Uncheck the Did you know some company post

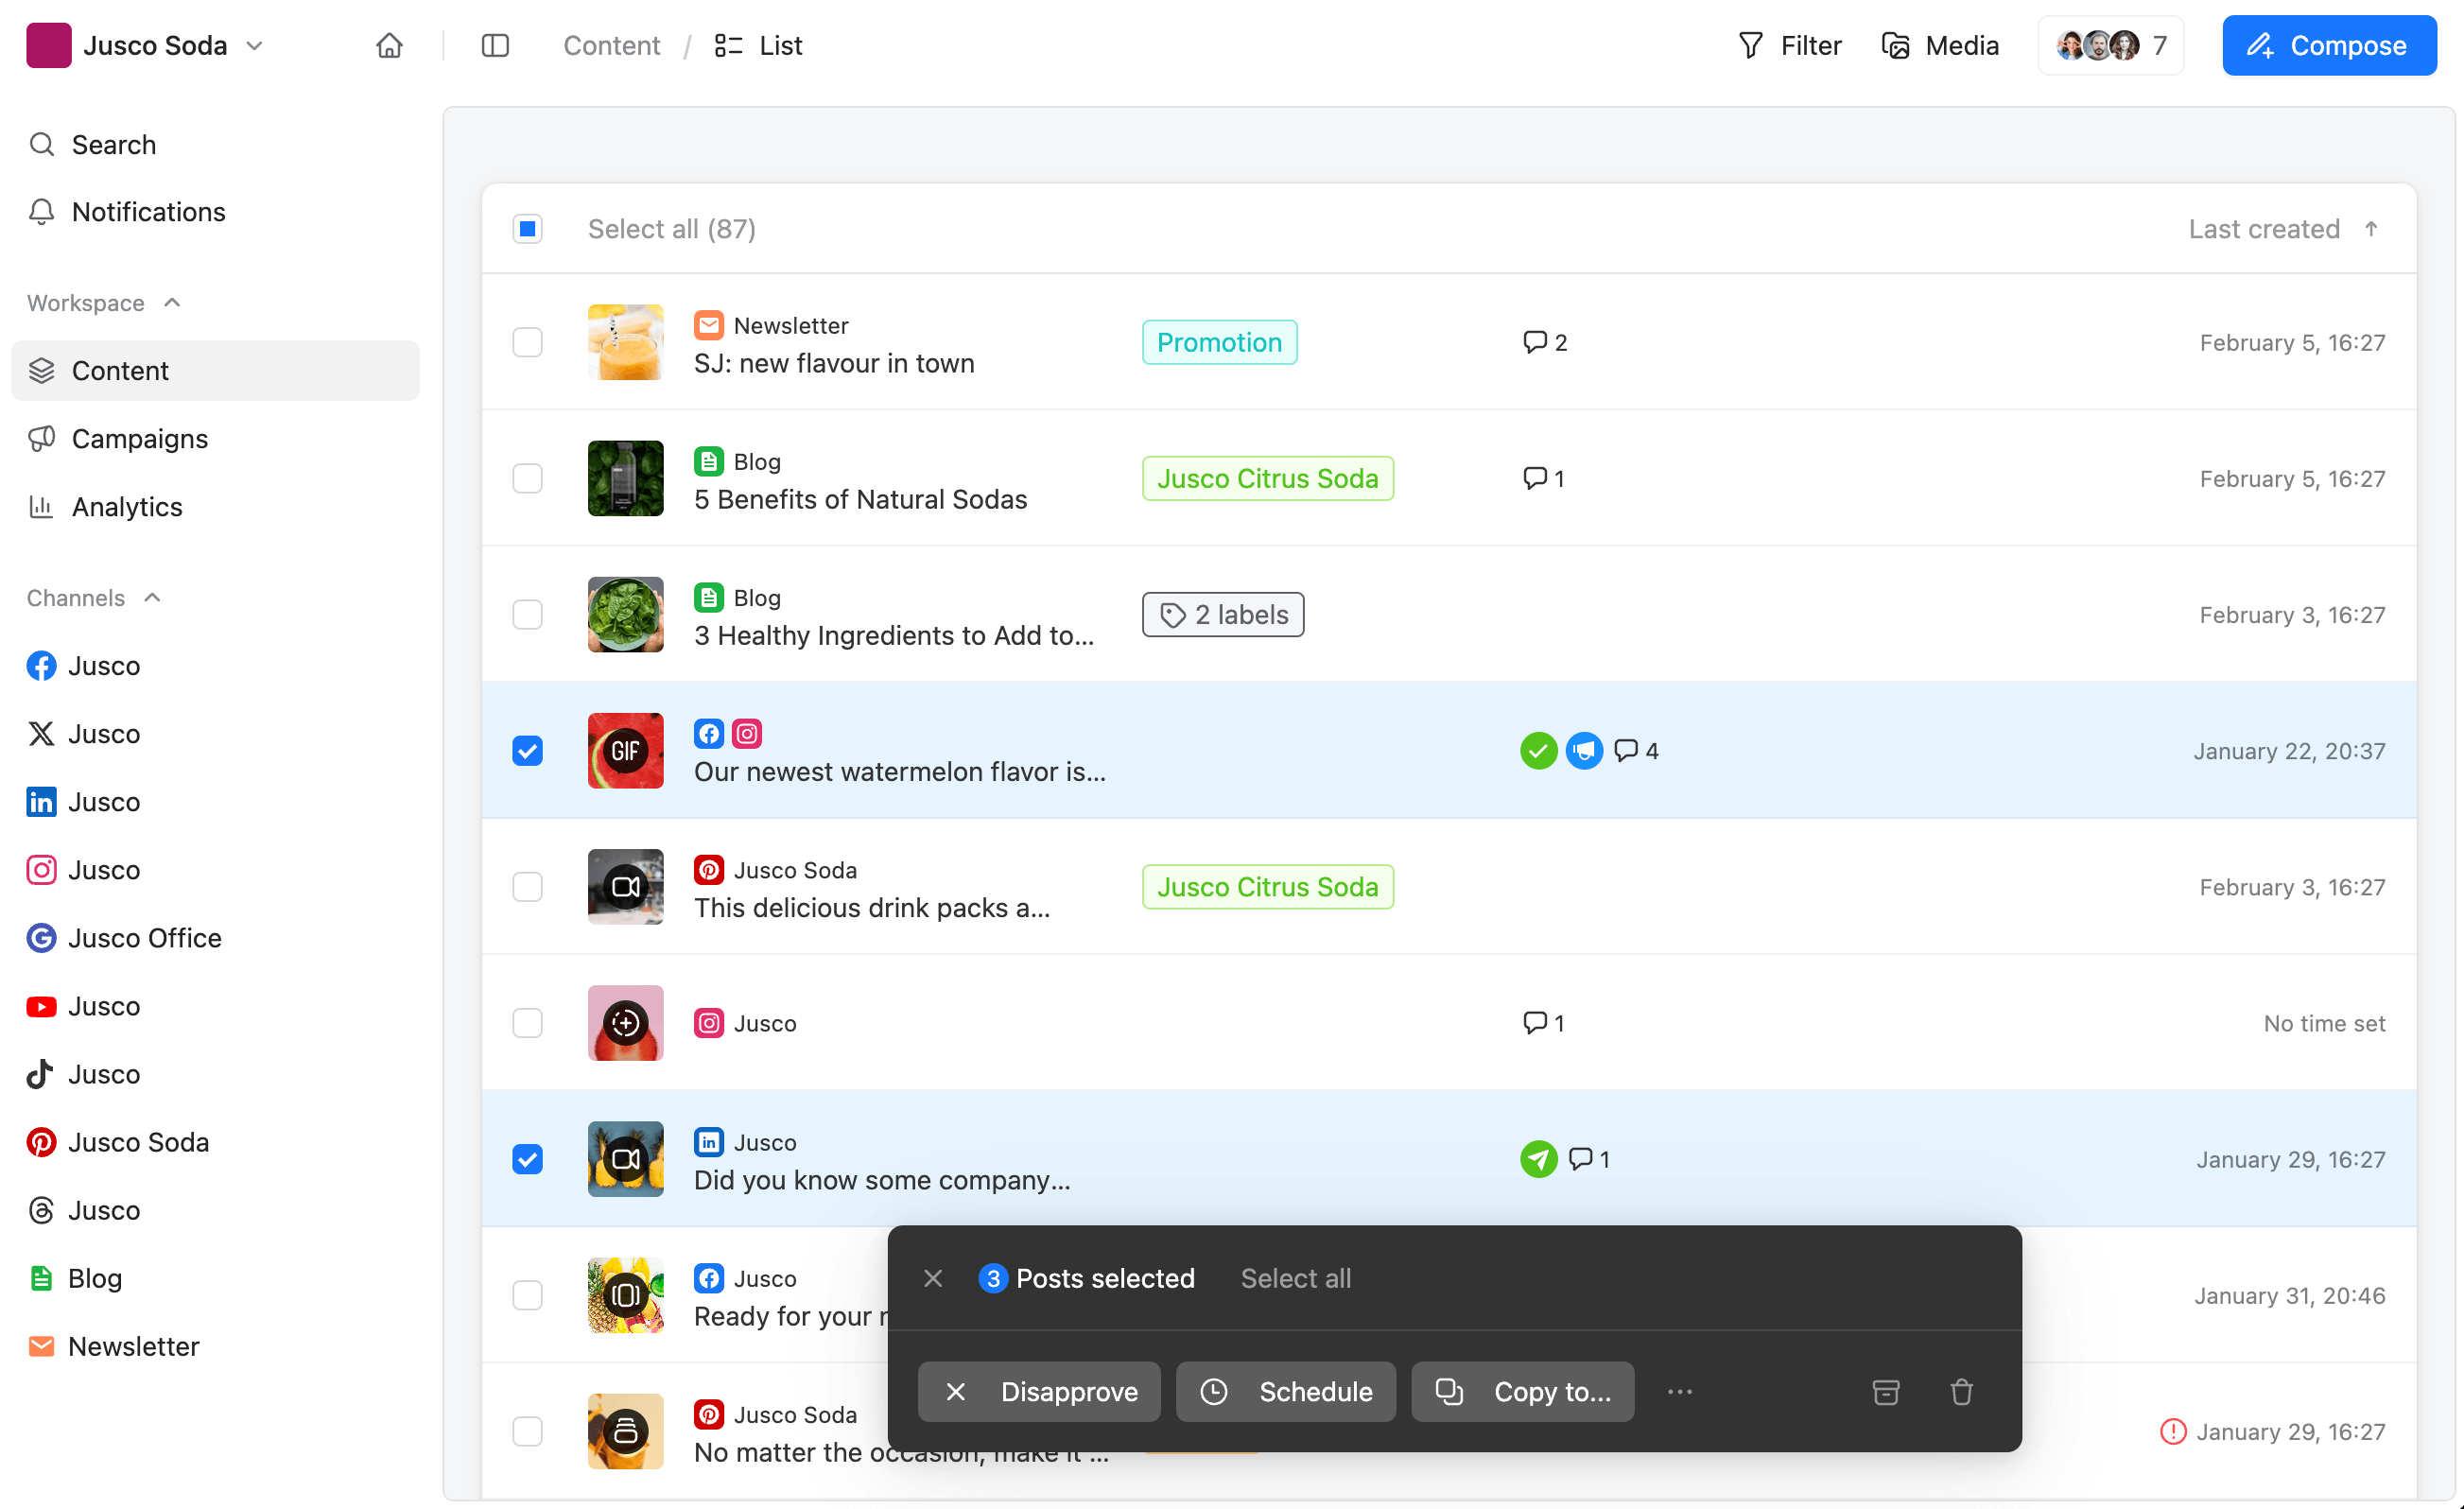click(x=527, y=1159)
